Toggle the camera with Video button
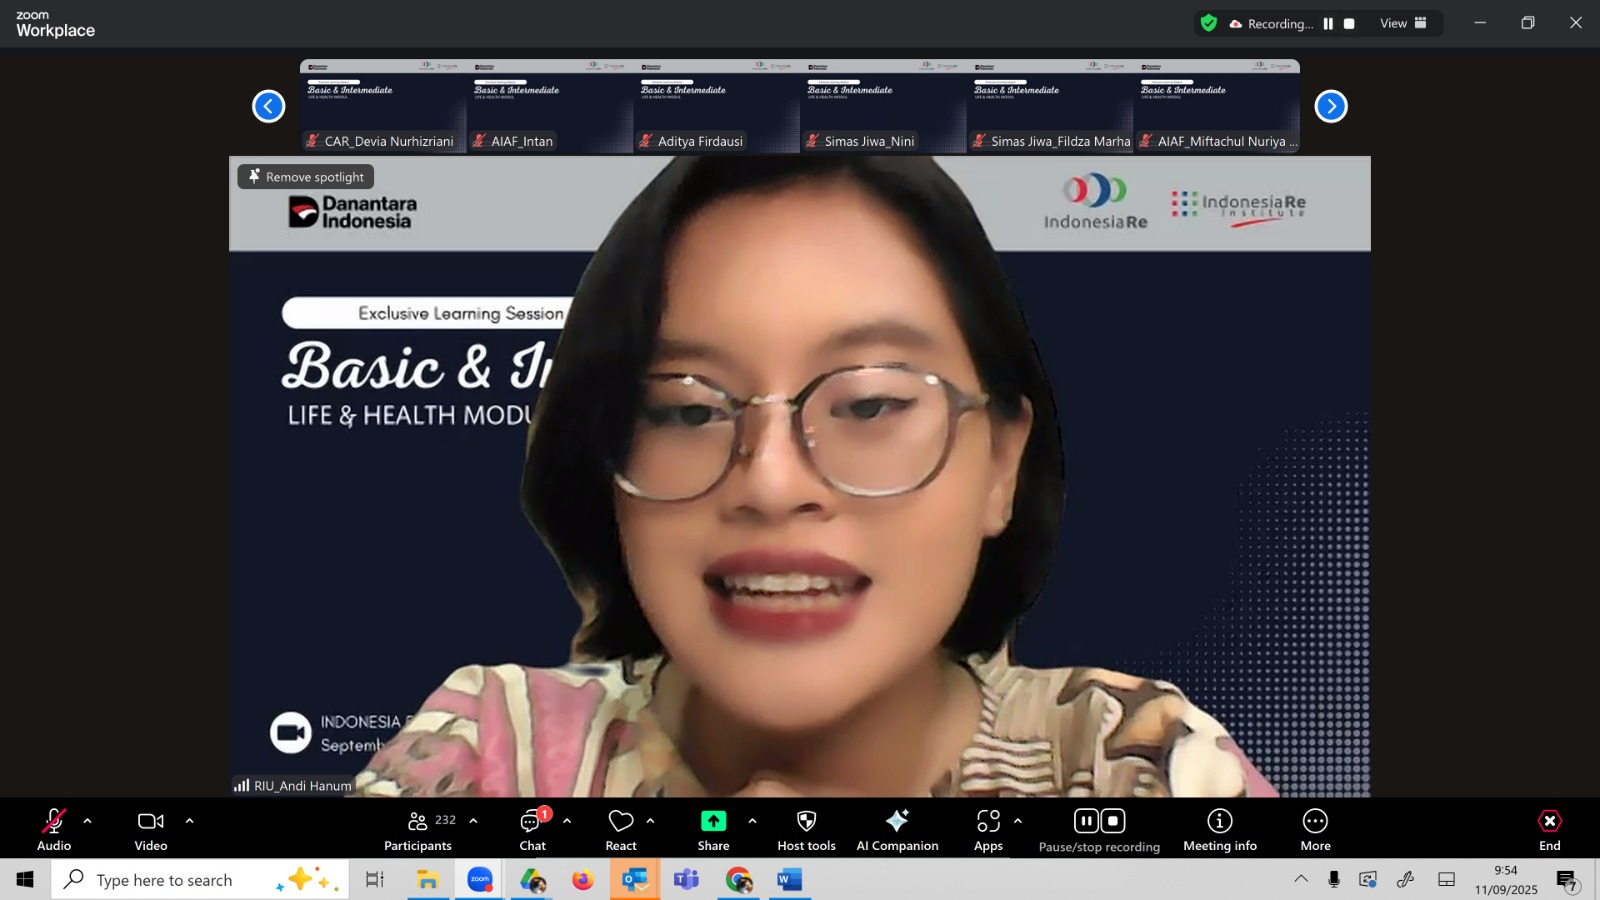Screen dimensions: 1600x900 tap(151, 830)
